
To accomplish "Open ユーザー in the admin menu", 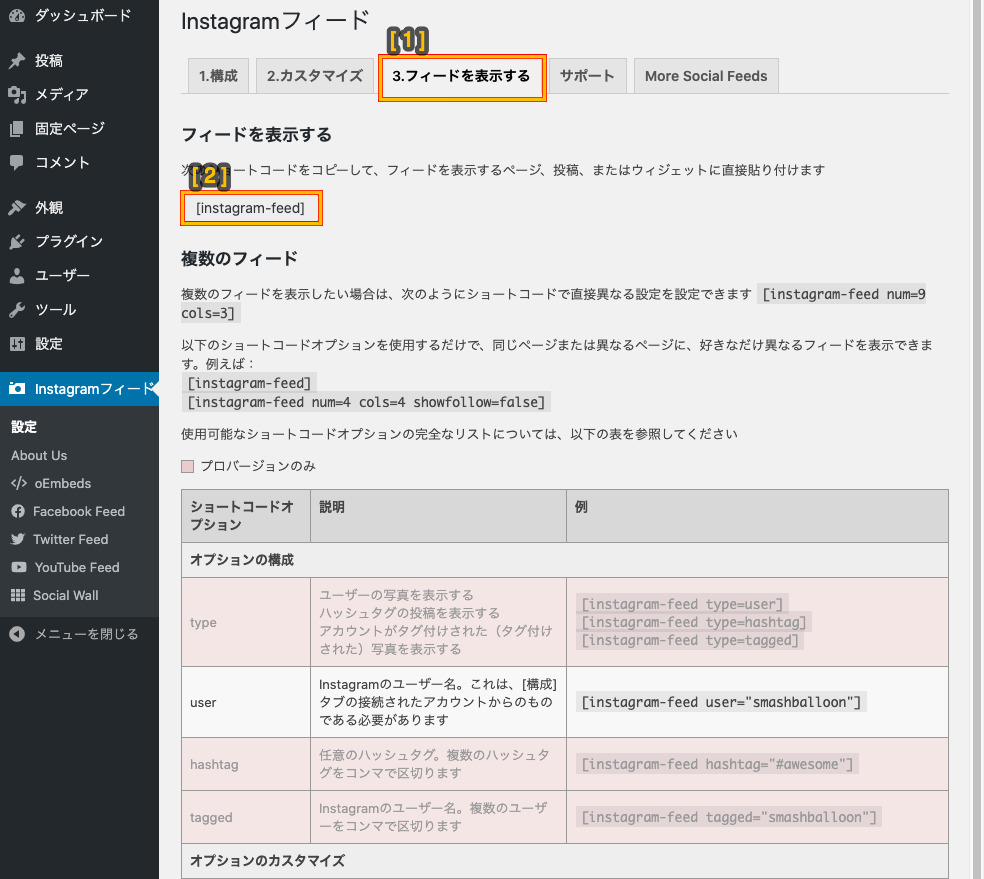I will click(x=79, y=275).
